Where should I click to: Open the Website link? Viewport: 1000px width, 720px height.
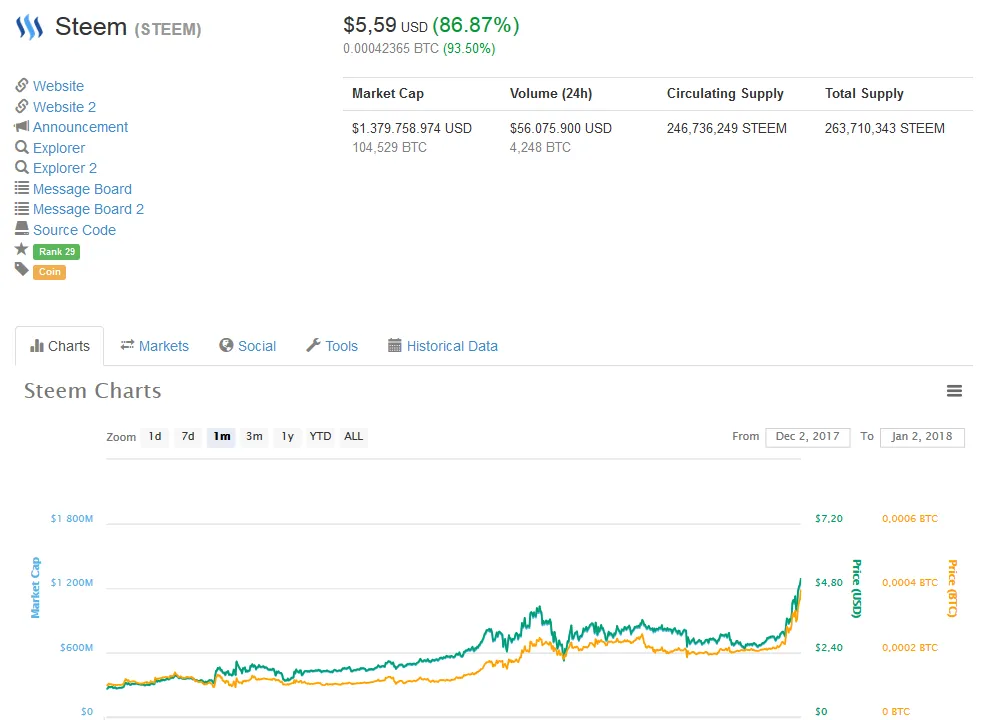click(x=58, y=86)
